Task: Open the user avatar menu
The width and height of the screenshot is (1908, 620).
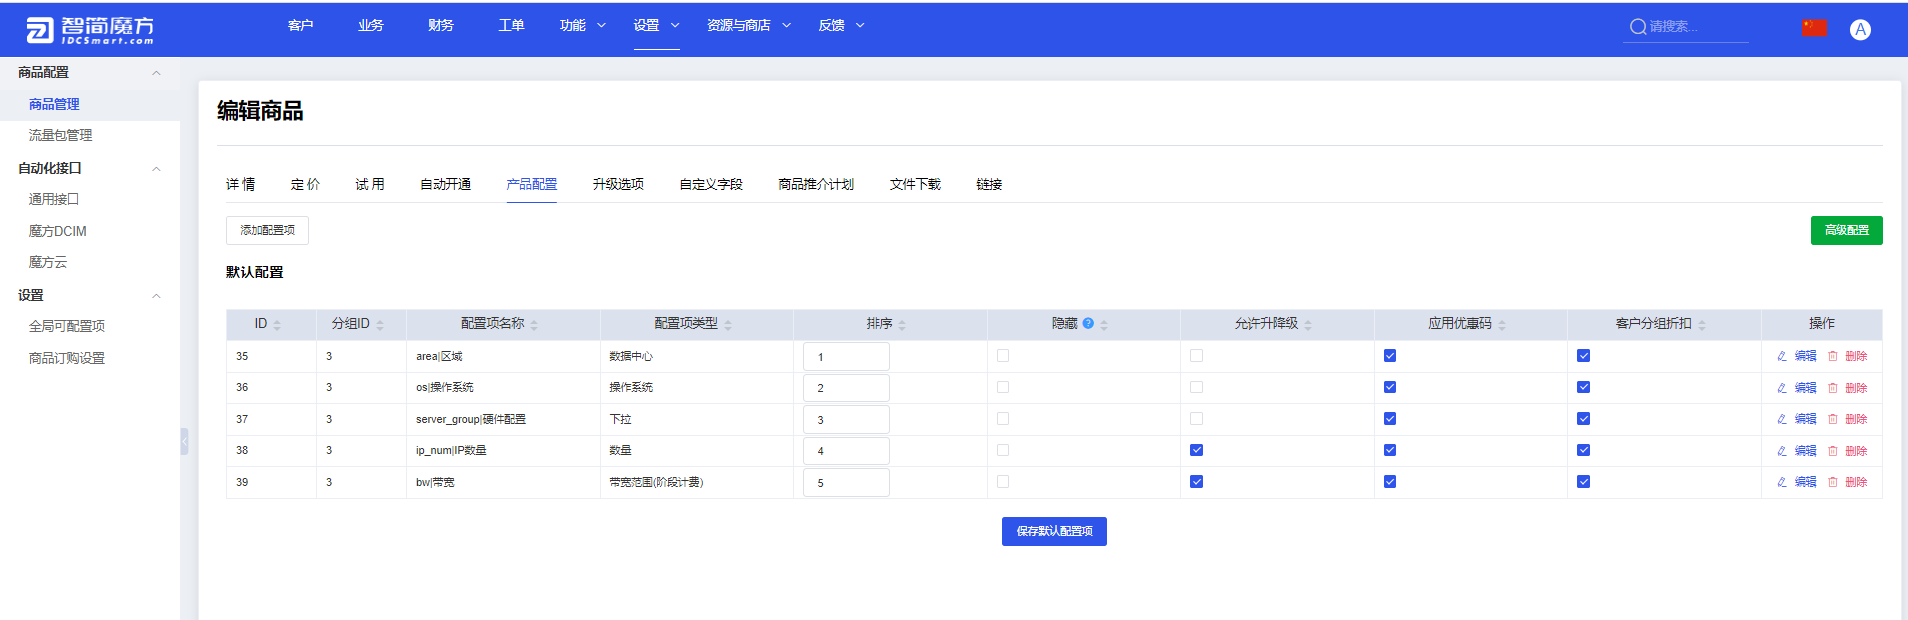Action: [x=1860, y=29]
